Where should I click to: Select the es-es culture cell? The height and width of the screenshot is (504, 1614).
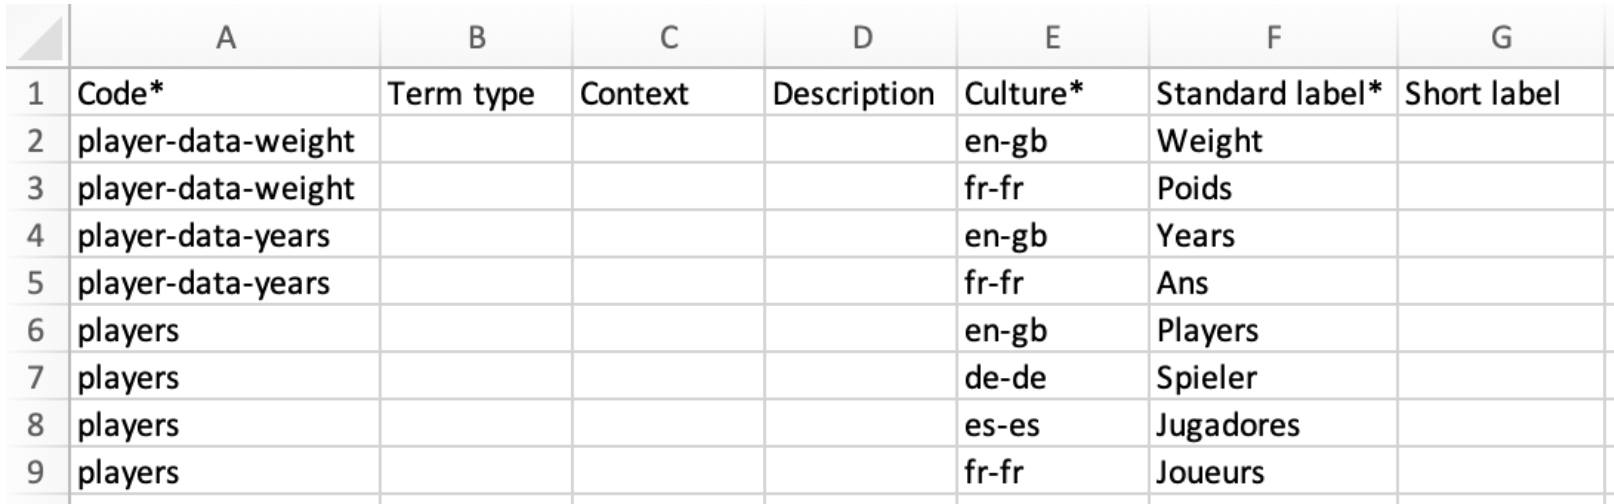point(1053,425)
